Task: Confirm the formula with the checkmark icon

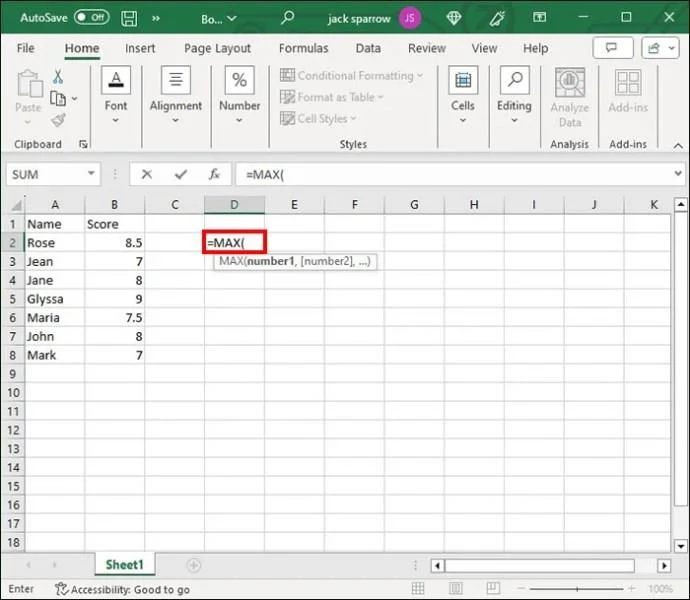Action: [x=181, y=174]
